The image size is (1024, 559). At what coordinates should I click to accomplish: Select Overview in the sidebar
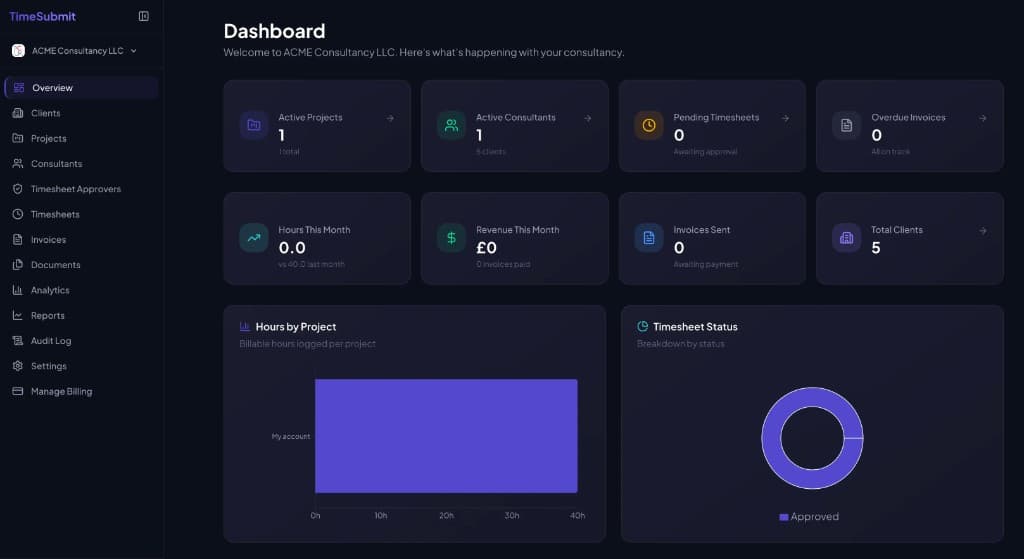pos(81,88)
